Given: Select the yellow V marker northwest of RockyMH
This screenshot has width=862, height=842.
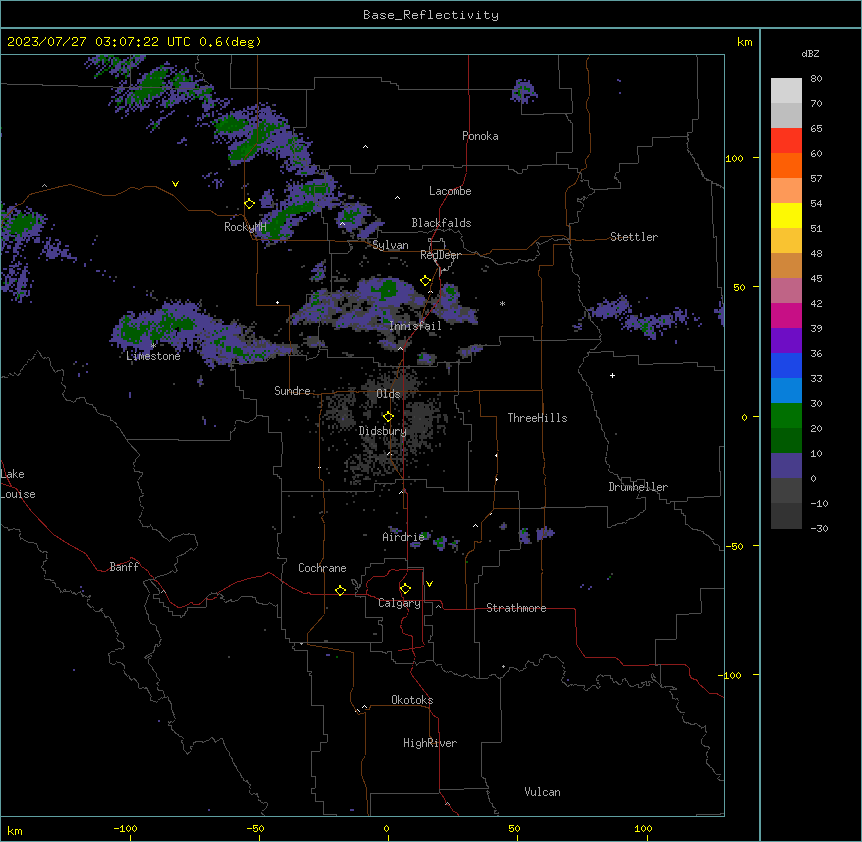Looking at the screenshot, I should pos(175,184).
